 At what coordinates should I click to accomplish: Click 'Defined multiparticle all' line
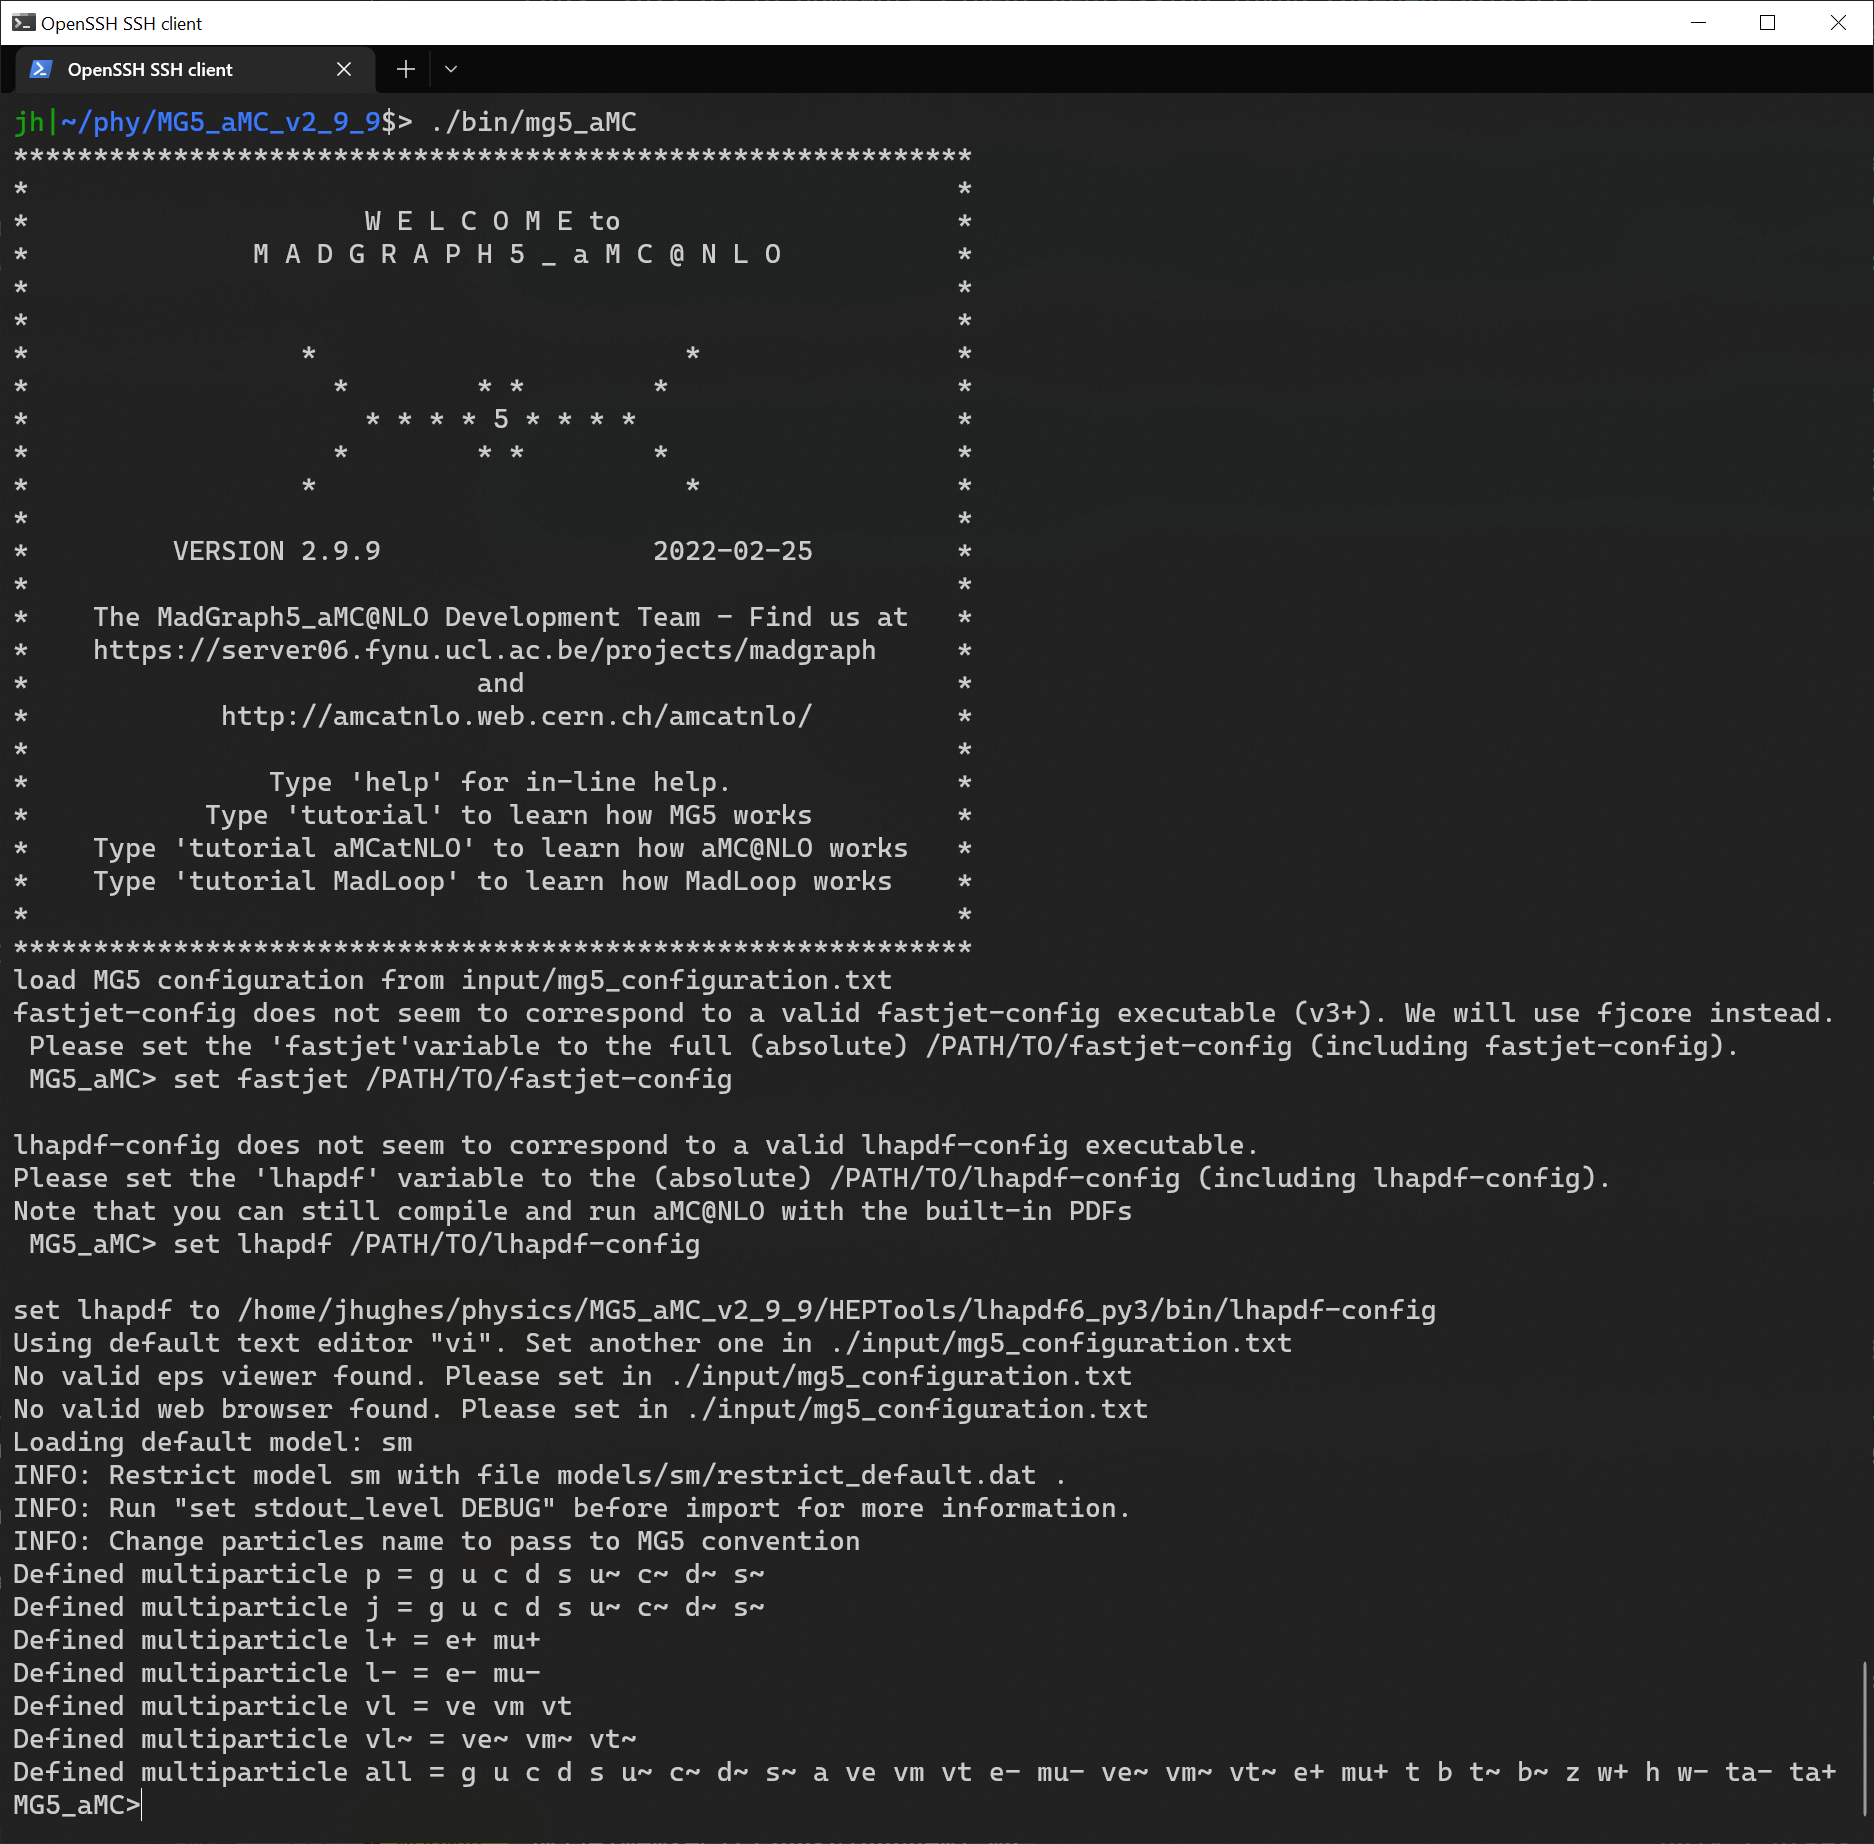pos(925,1772)
